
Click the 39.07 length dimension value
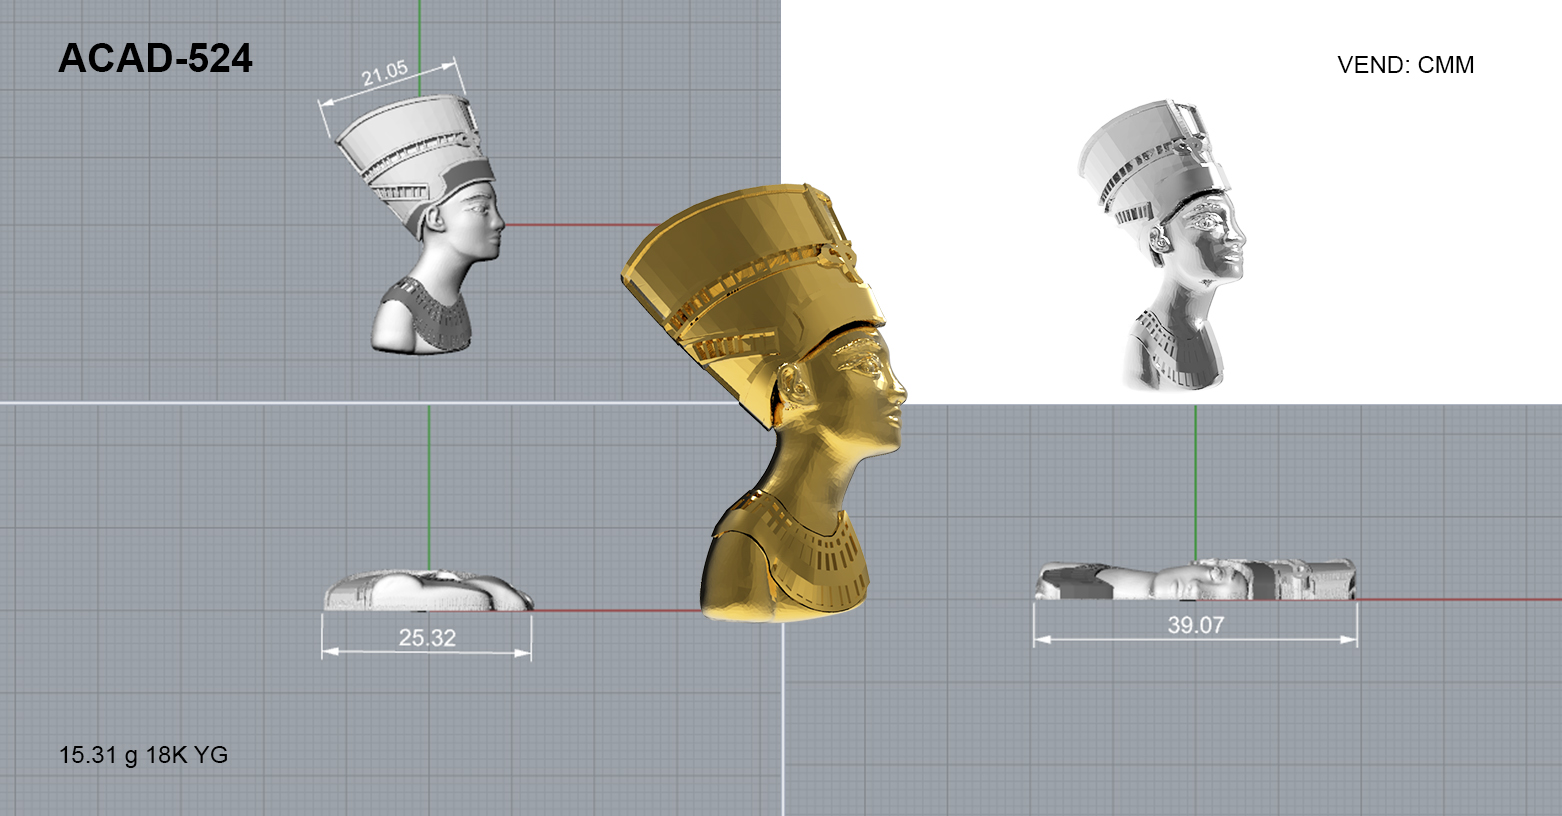click(1196, 626)
